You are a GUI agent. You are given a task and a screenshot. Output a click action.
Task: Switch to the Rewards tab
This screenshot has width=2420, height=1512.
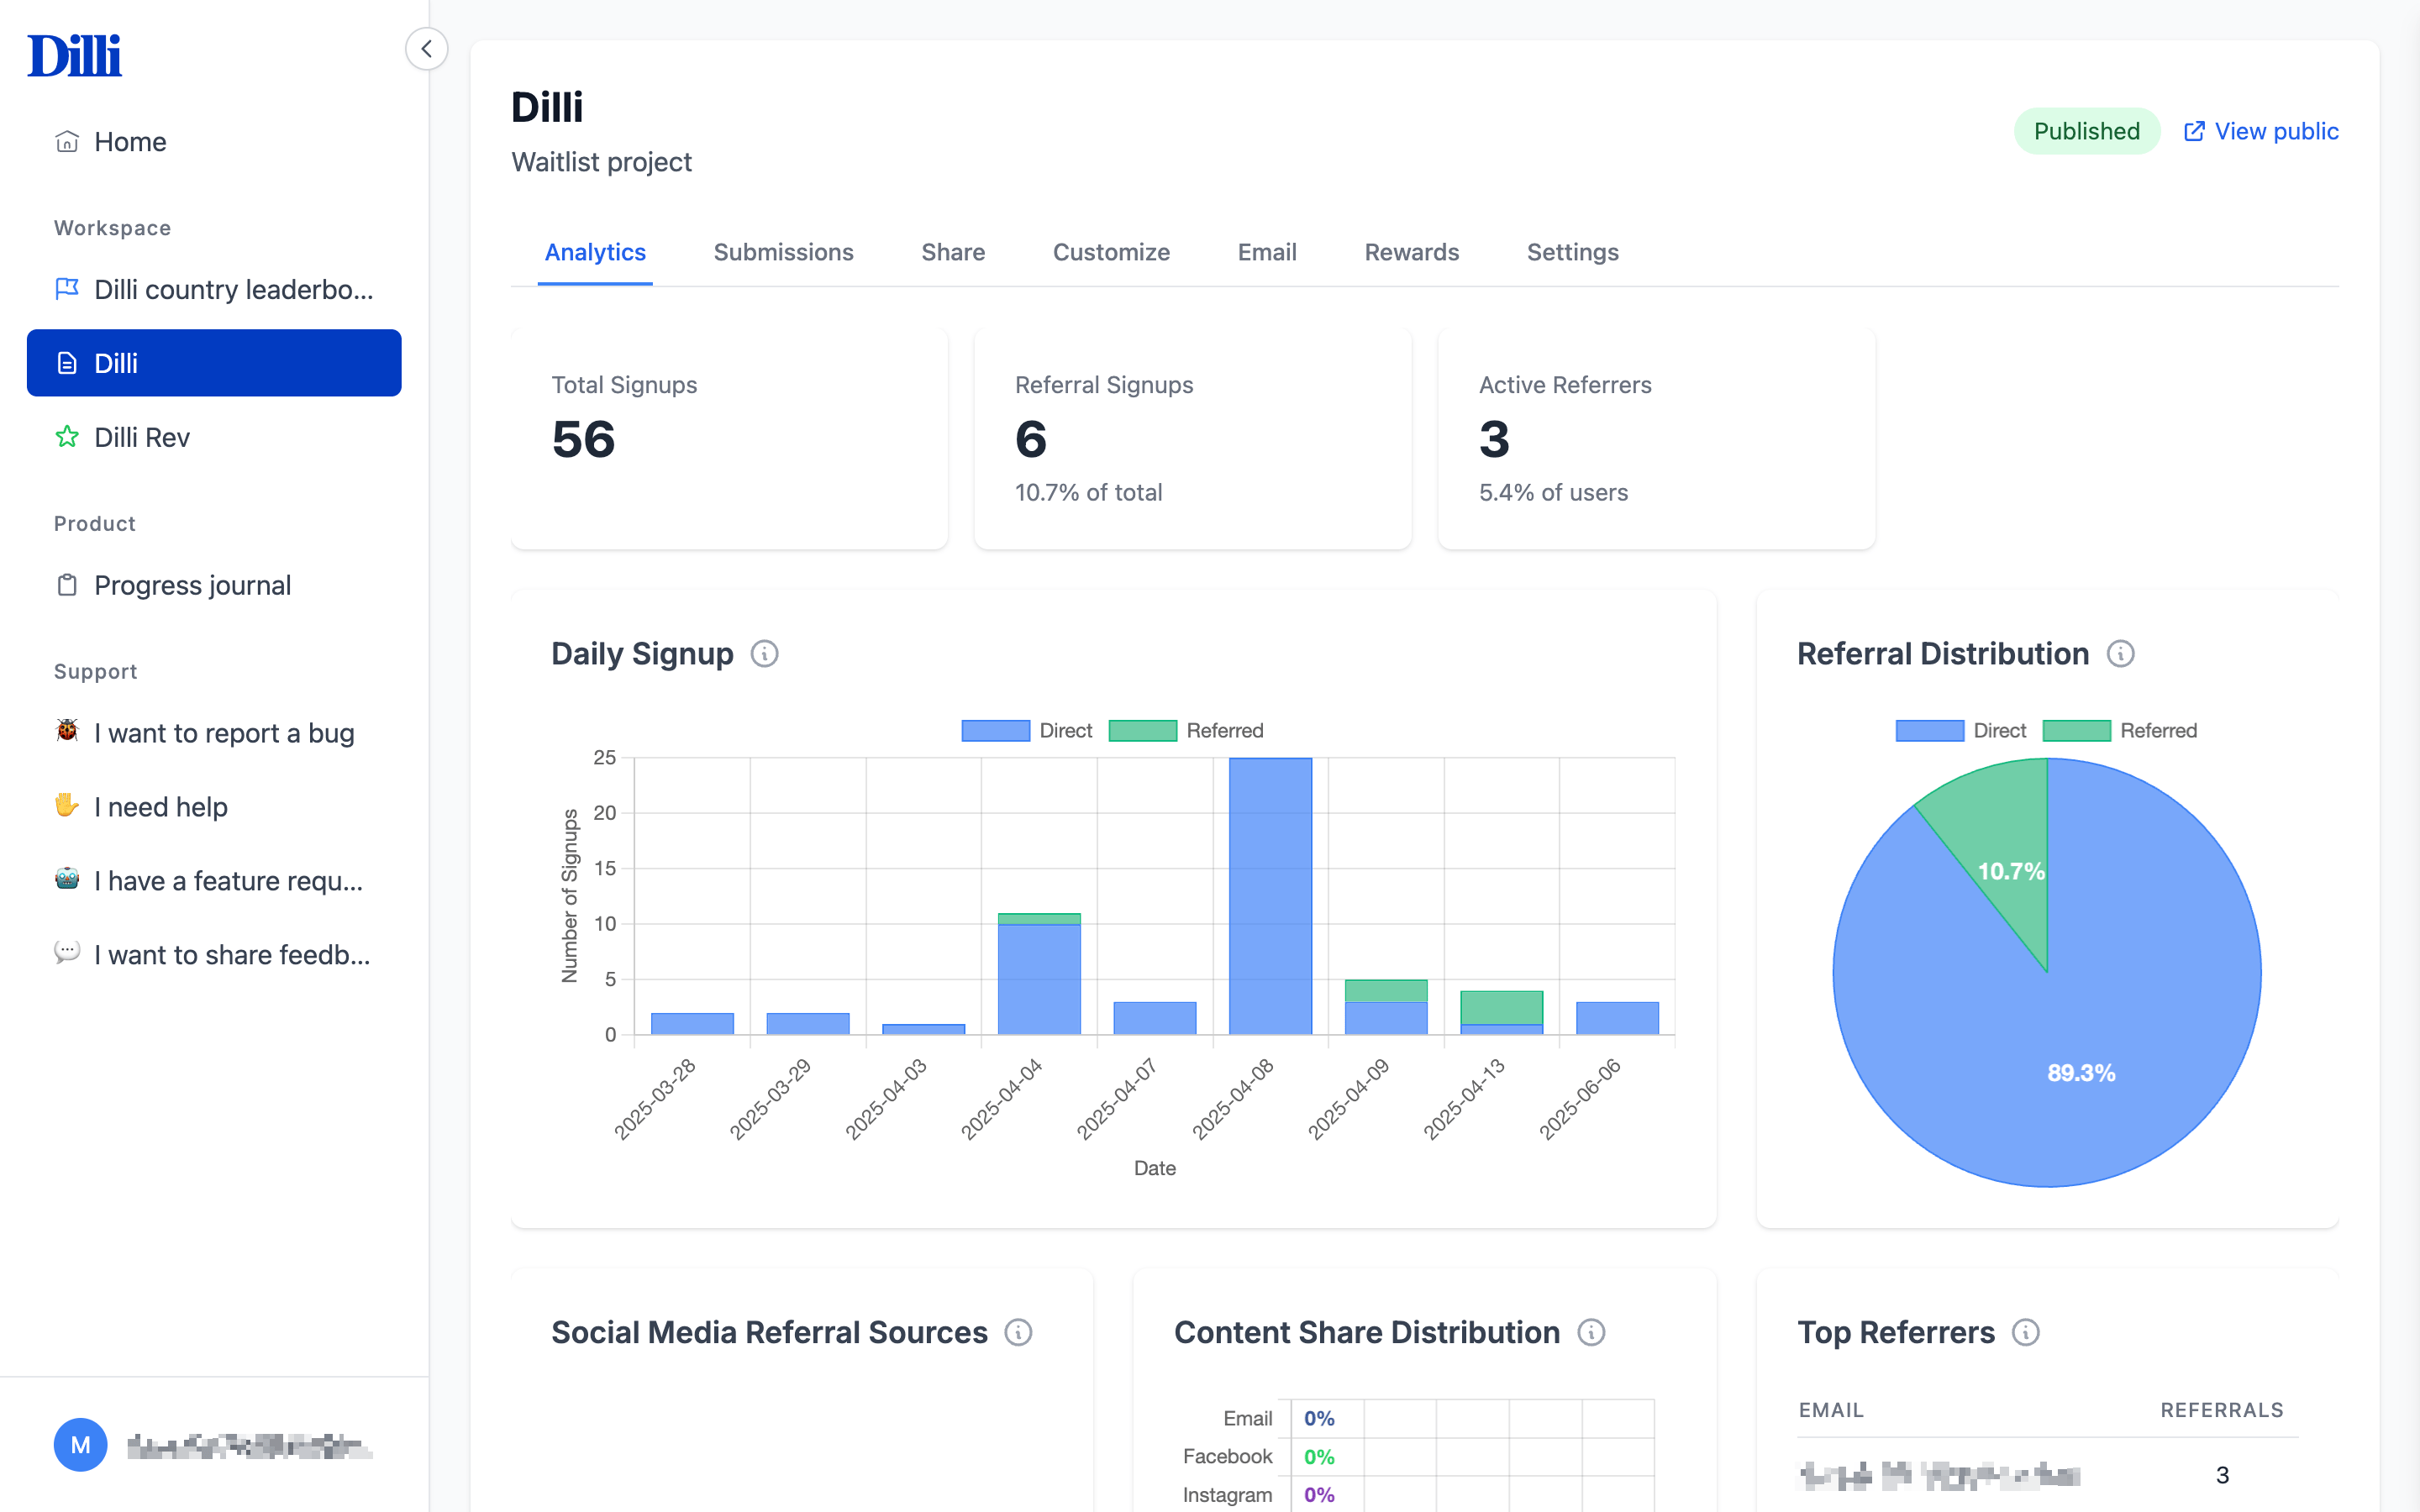click(x=1411, y=252)
